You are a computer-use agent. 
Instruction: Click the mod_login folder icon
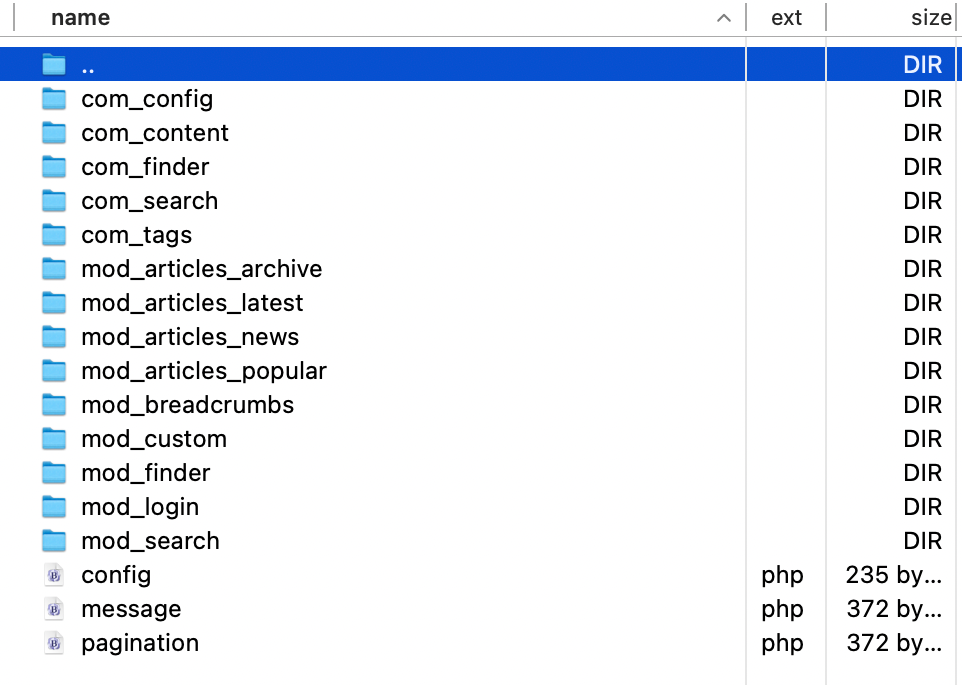click(54, 507)
